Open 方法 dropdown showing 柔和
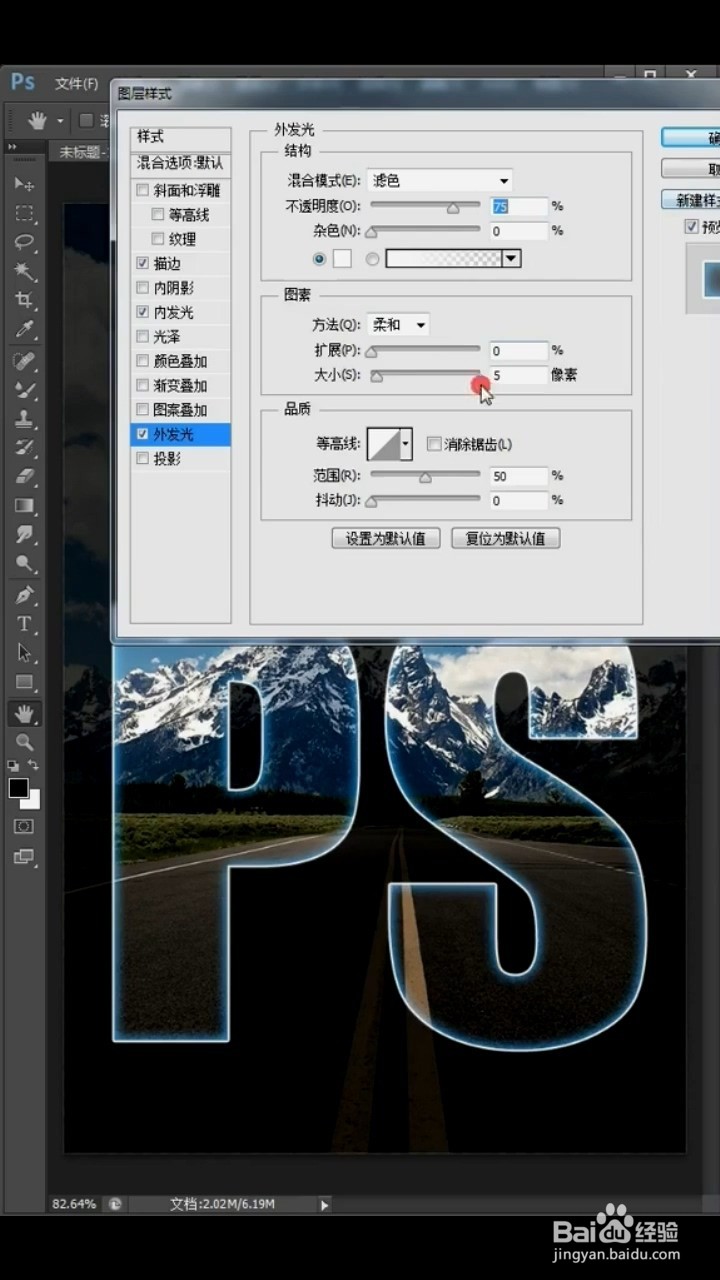The width and height of the screenshot is (720, 1280). 398,325
